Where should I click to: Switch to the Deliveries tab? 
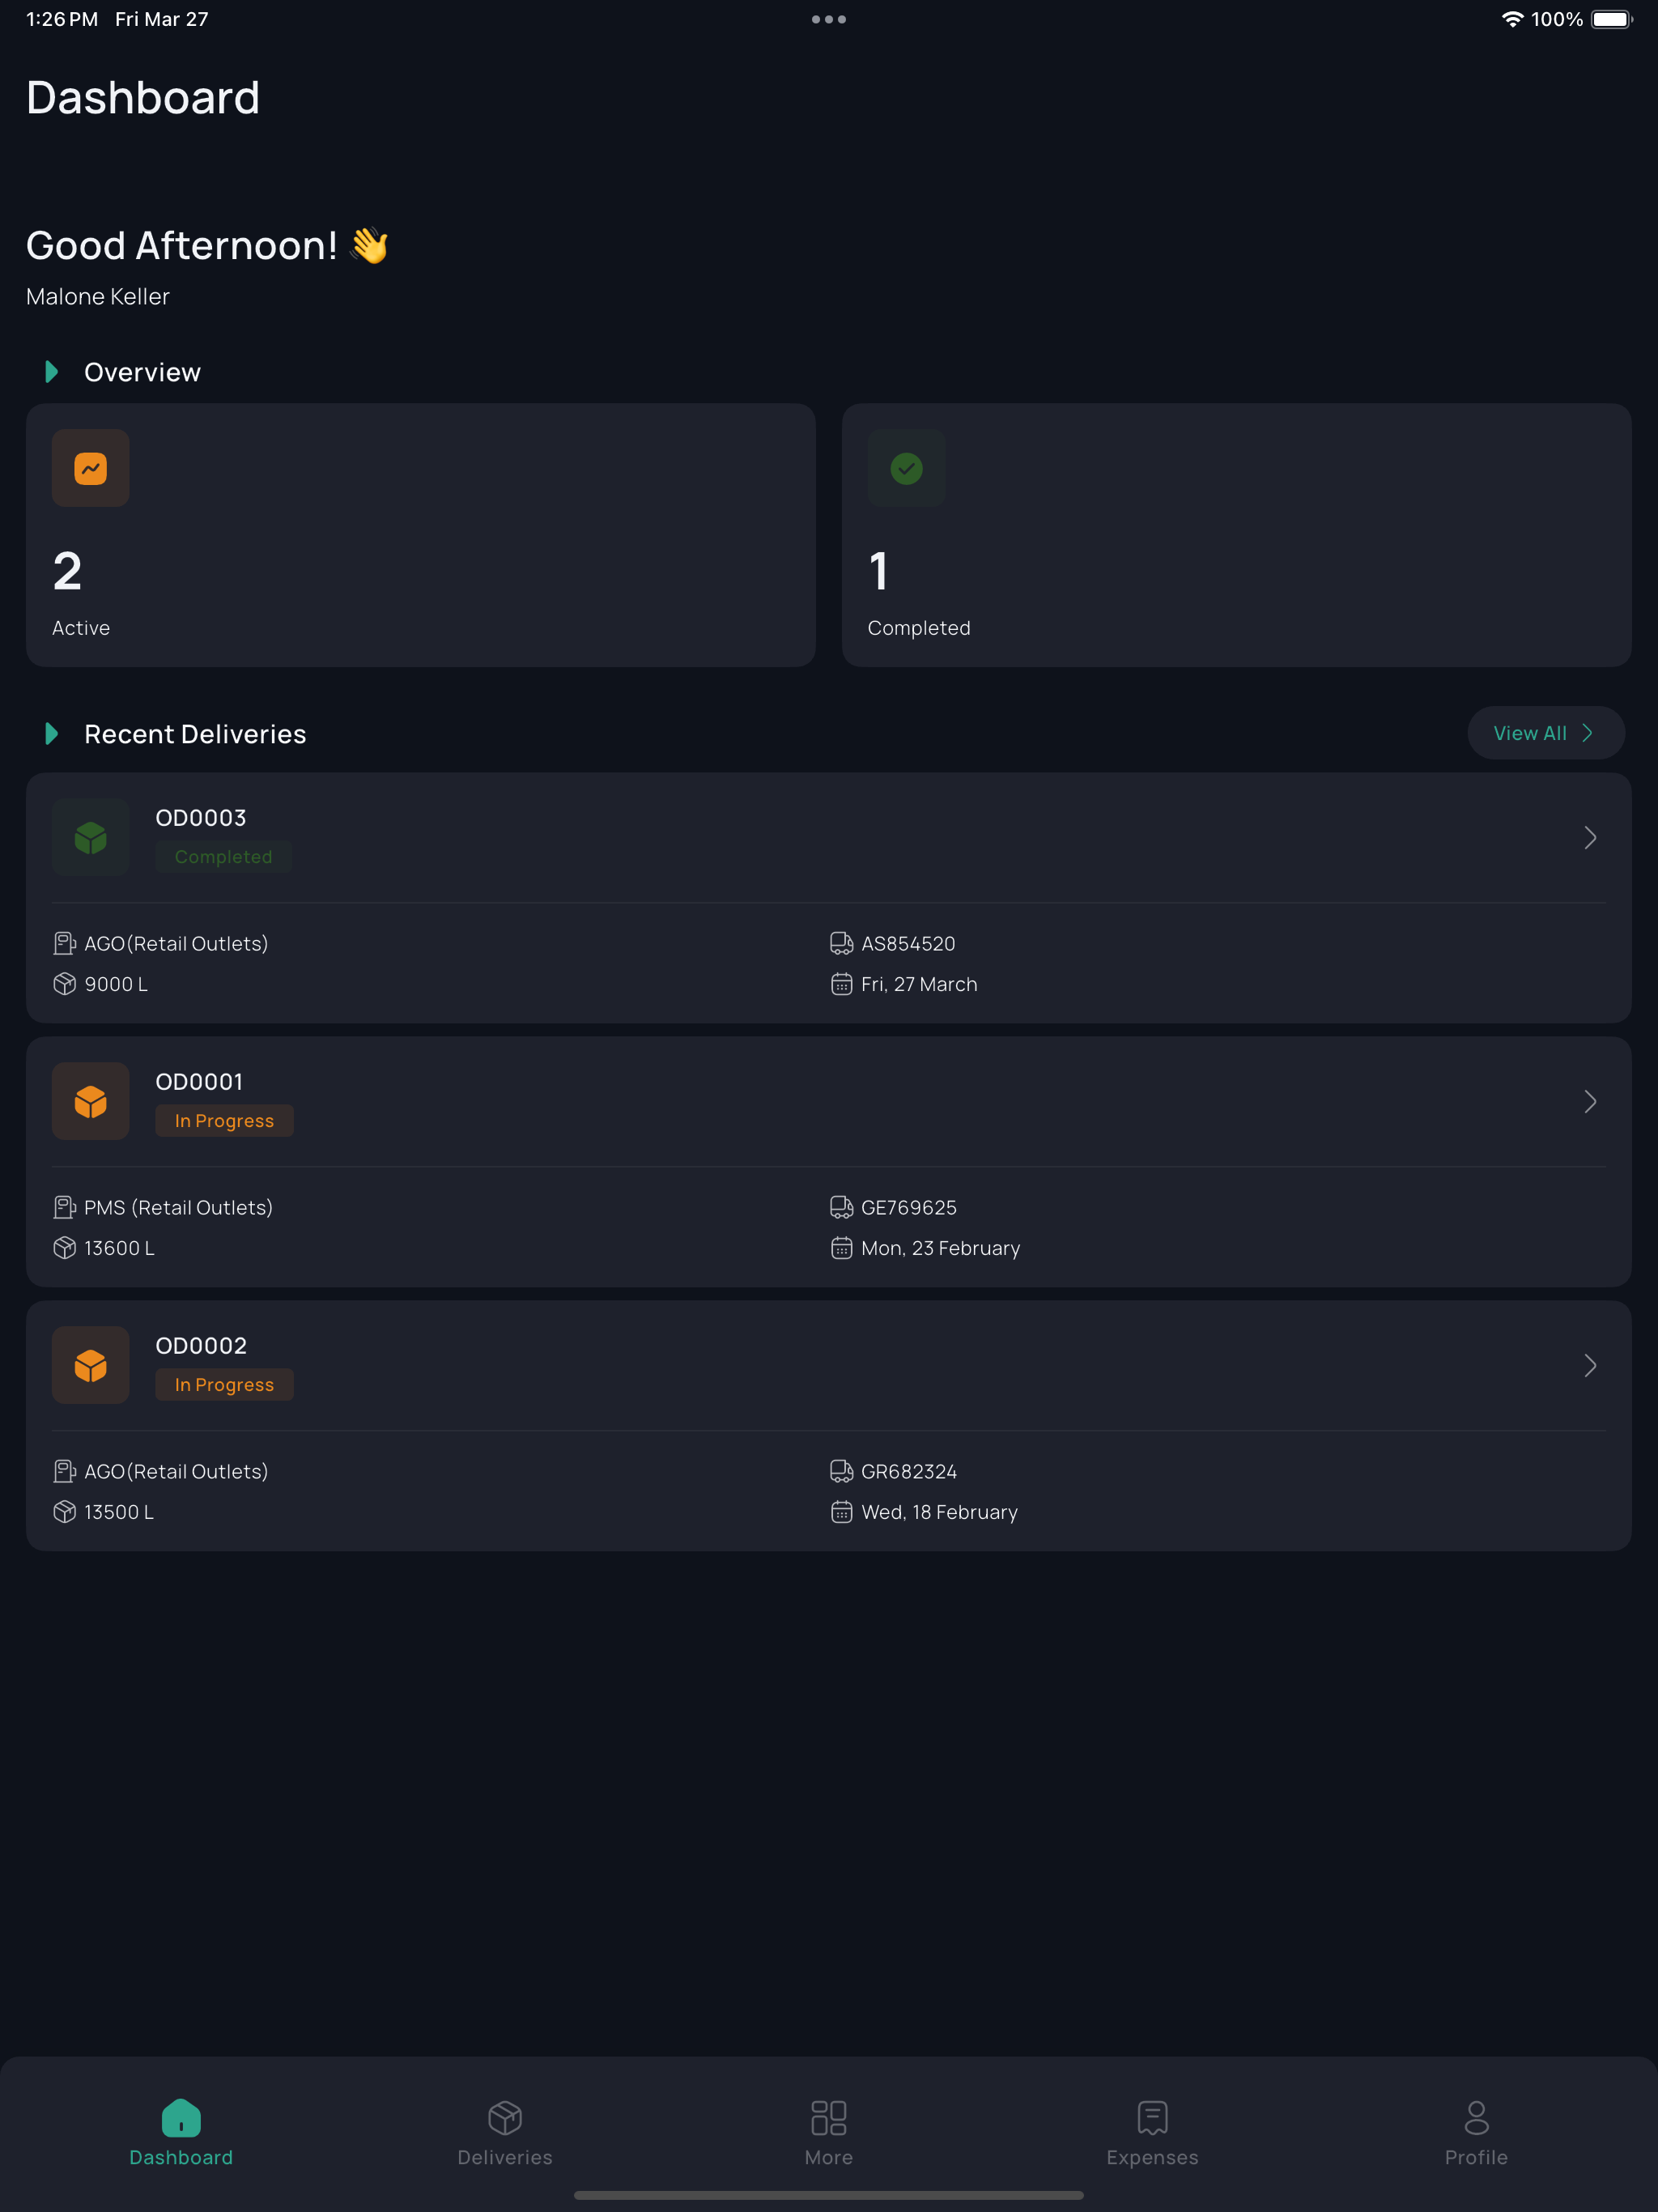coord(505,2132)
